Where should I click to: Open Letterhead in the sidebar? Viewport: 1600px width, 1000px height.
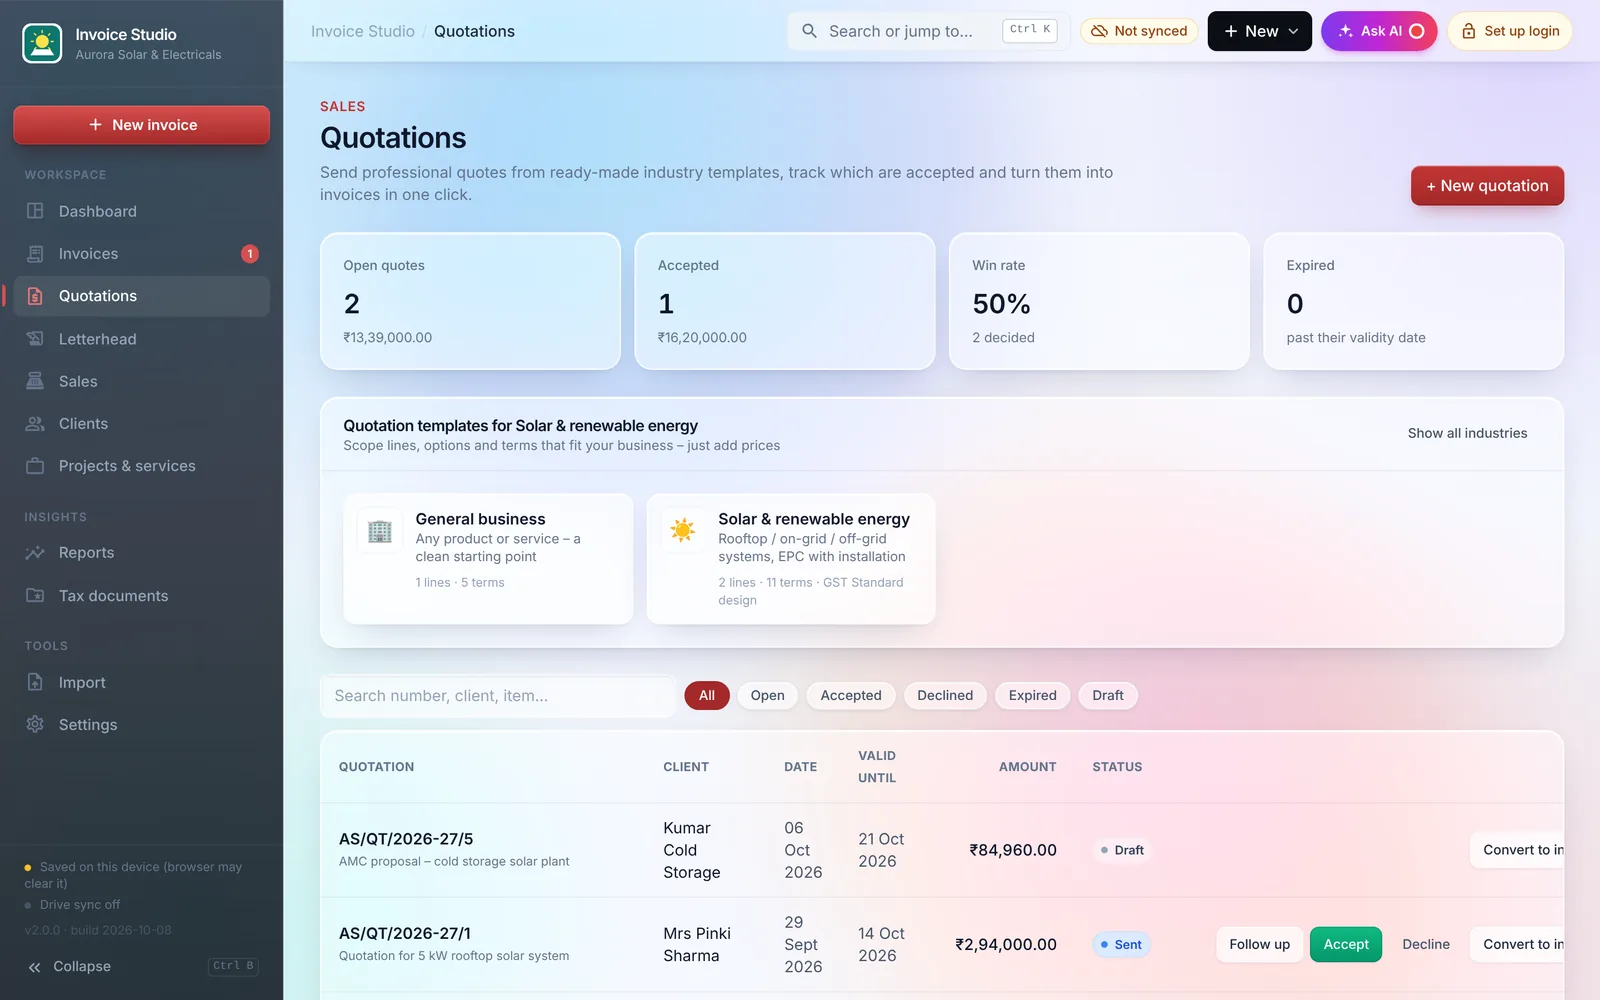141,339
